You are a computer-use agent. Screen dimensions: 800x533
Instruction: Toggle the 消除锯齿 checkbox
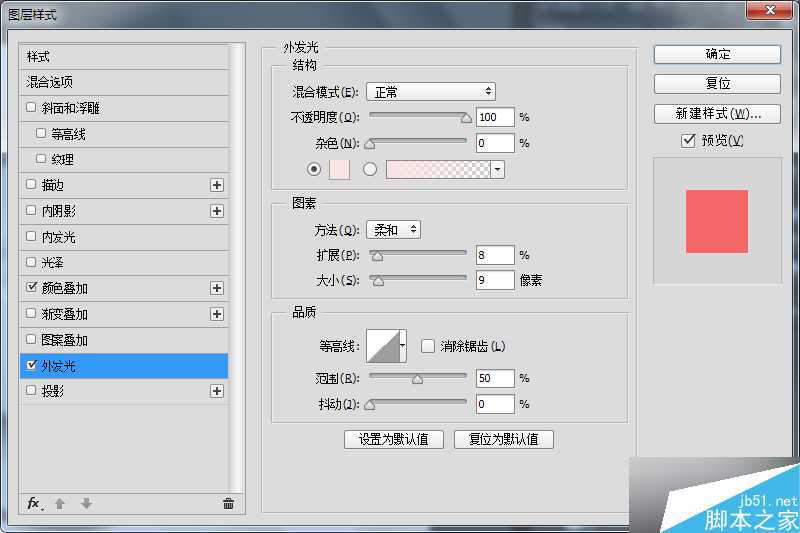(x=428, y=346)
